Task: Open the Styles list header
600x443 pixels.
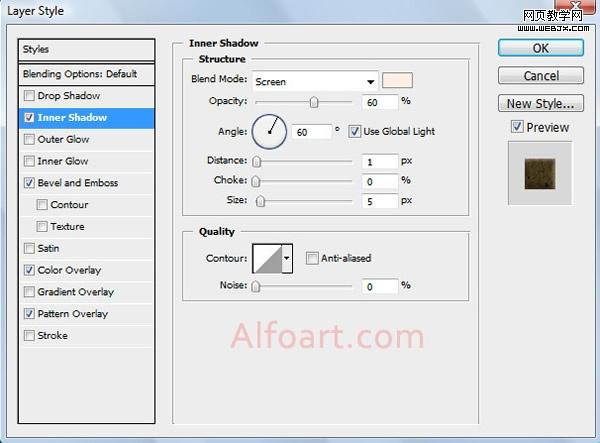Action: (87, 49)
